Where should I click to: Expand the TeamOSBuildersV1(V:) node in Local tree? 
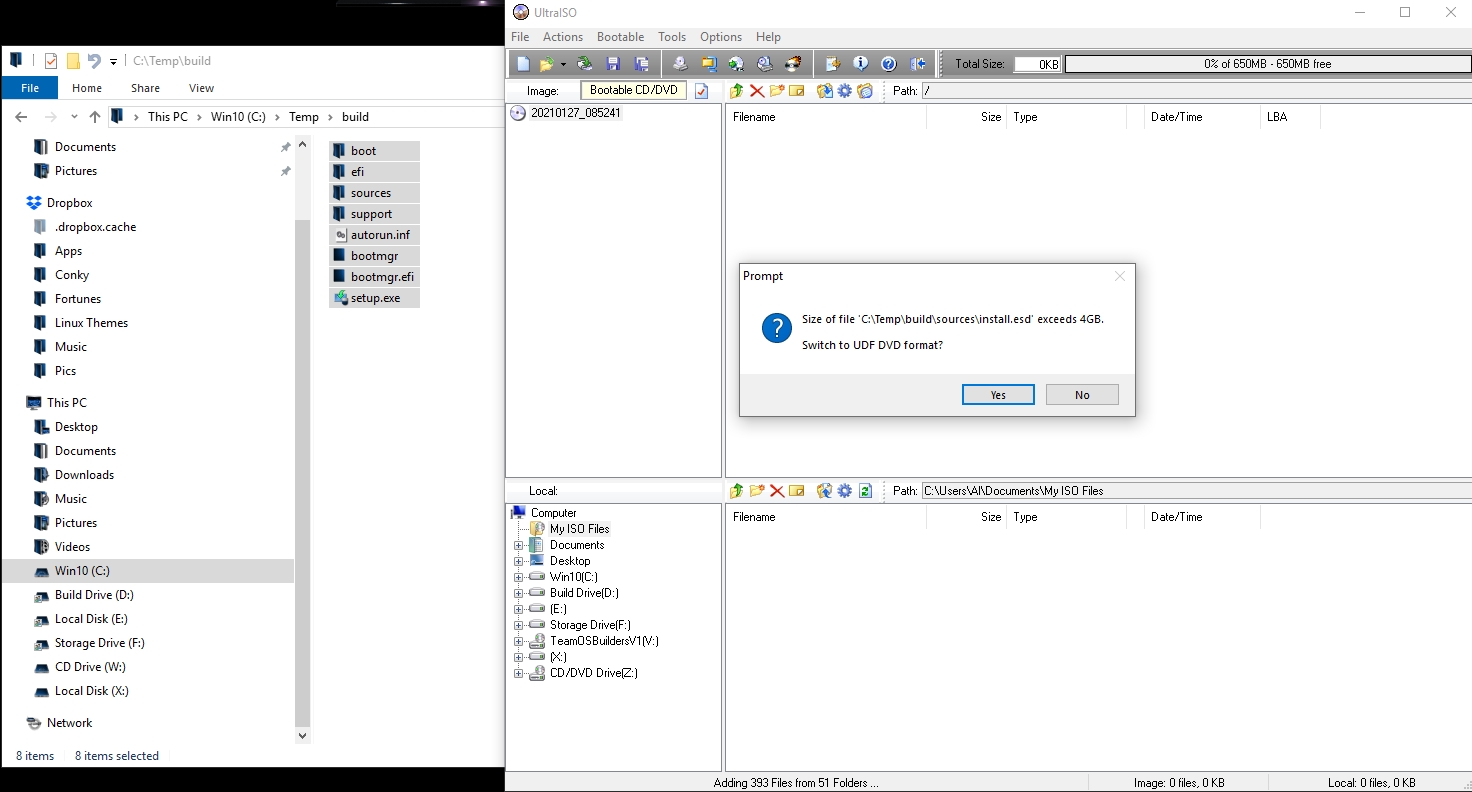[x=519, y=641]
